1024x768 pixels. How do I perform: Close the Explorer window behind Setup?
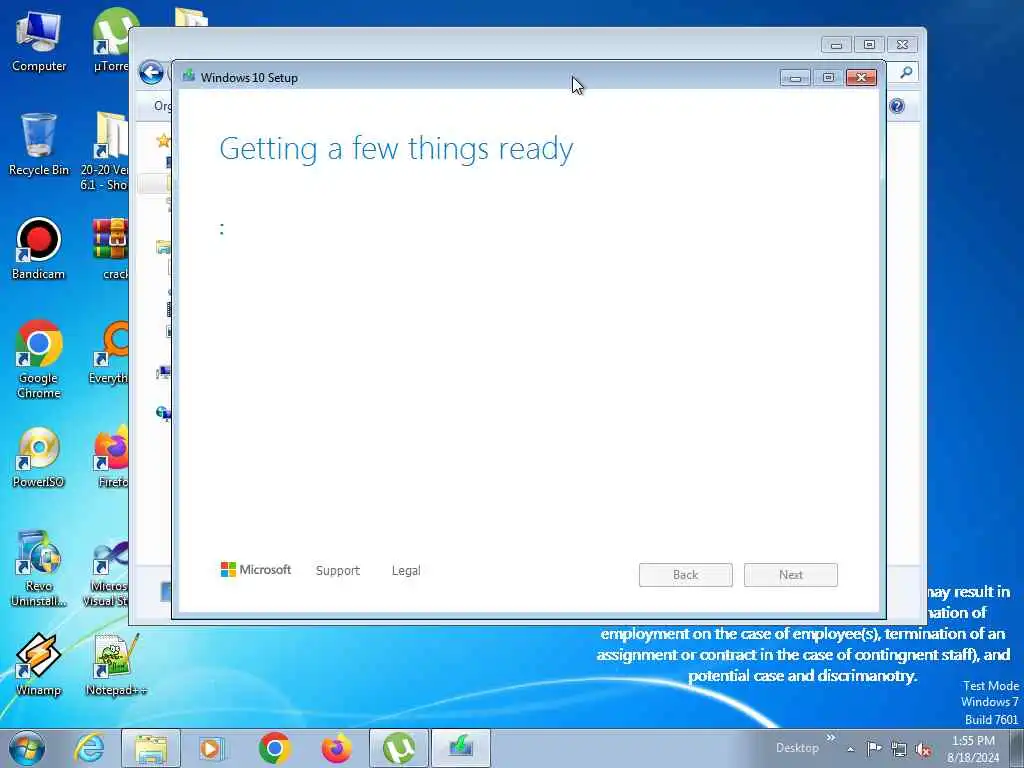click(903, 44)
